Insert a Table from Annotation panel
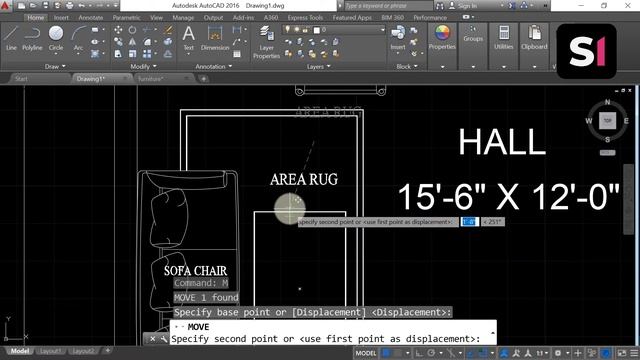The width and height of the screenshot is (640, 360). coord(237,54)
